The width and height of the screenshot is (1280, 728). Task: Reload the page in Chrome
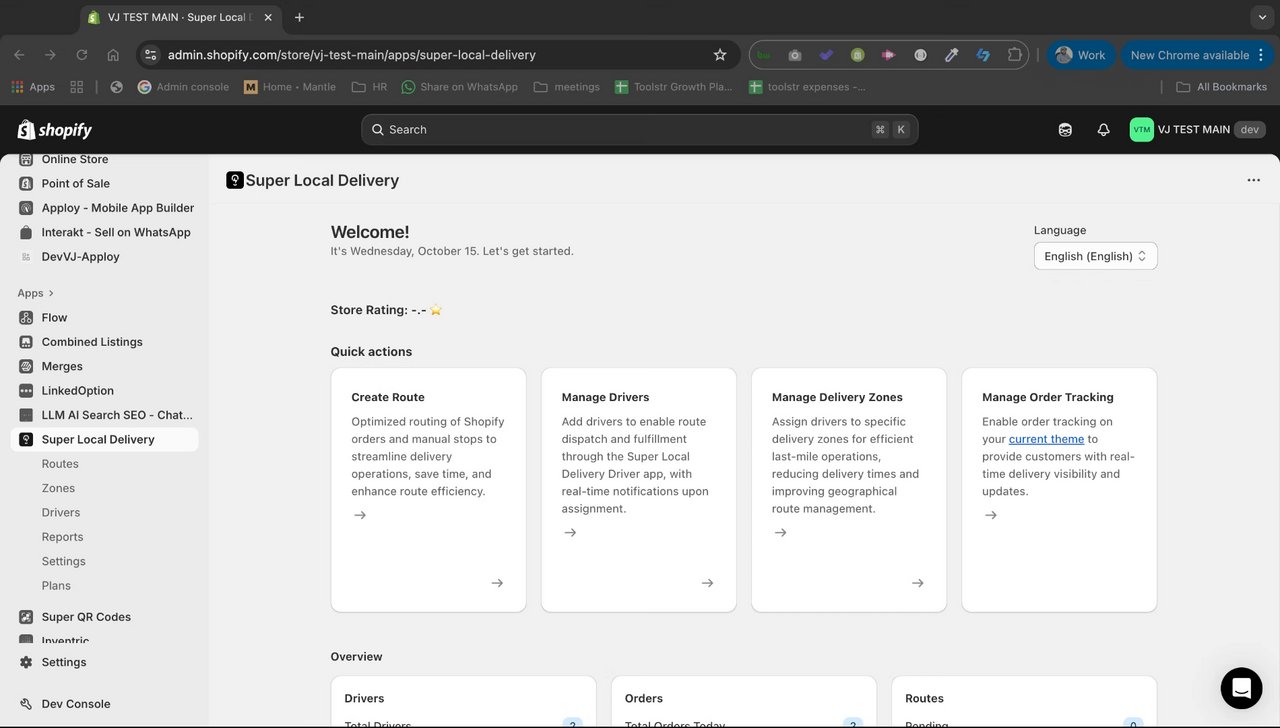click(x=82, y=55)
